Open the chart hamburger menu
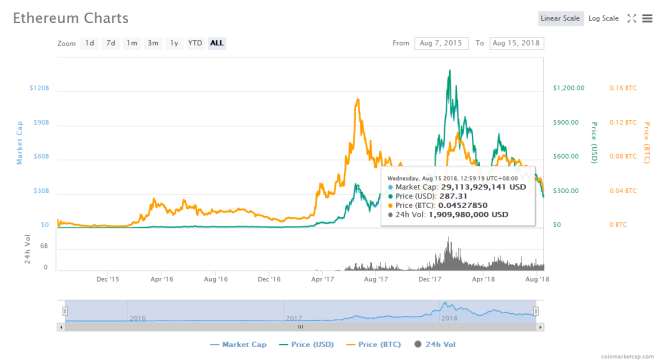Image resolution: width=670 pixels, height=363 pixels. 647,18
